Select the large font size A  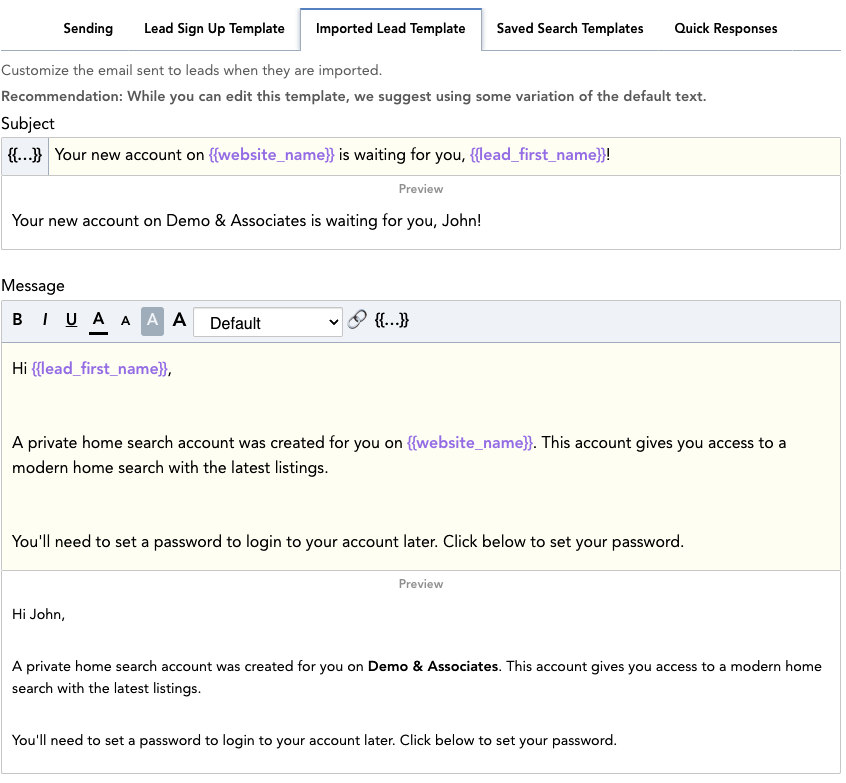point(179,321)
